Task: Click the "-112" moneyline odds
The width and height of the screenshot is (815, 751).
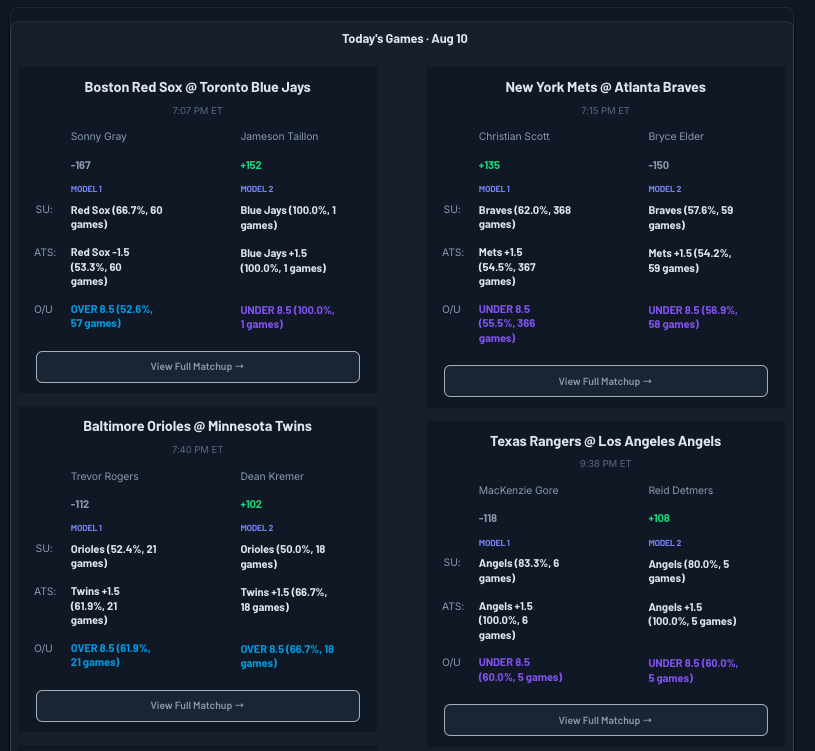Action: pyautogui.click(x=80, y=504)
